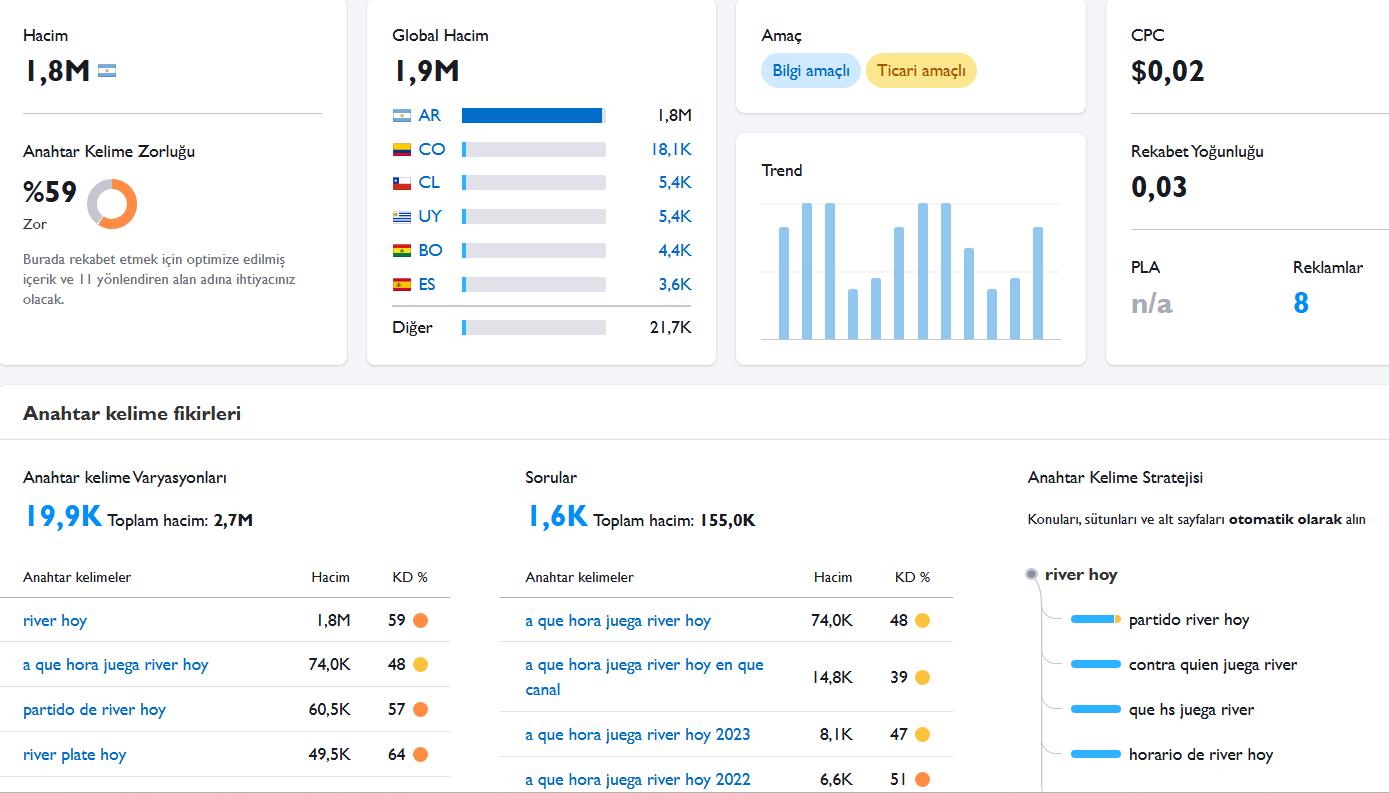Click the Spain flag icon beside ES
The height and width of the screenshot is (793, 1389).
pos(402,285)
